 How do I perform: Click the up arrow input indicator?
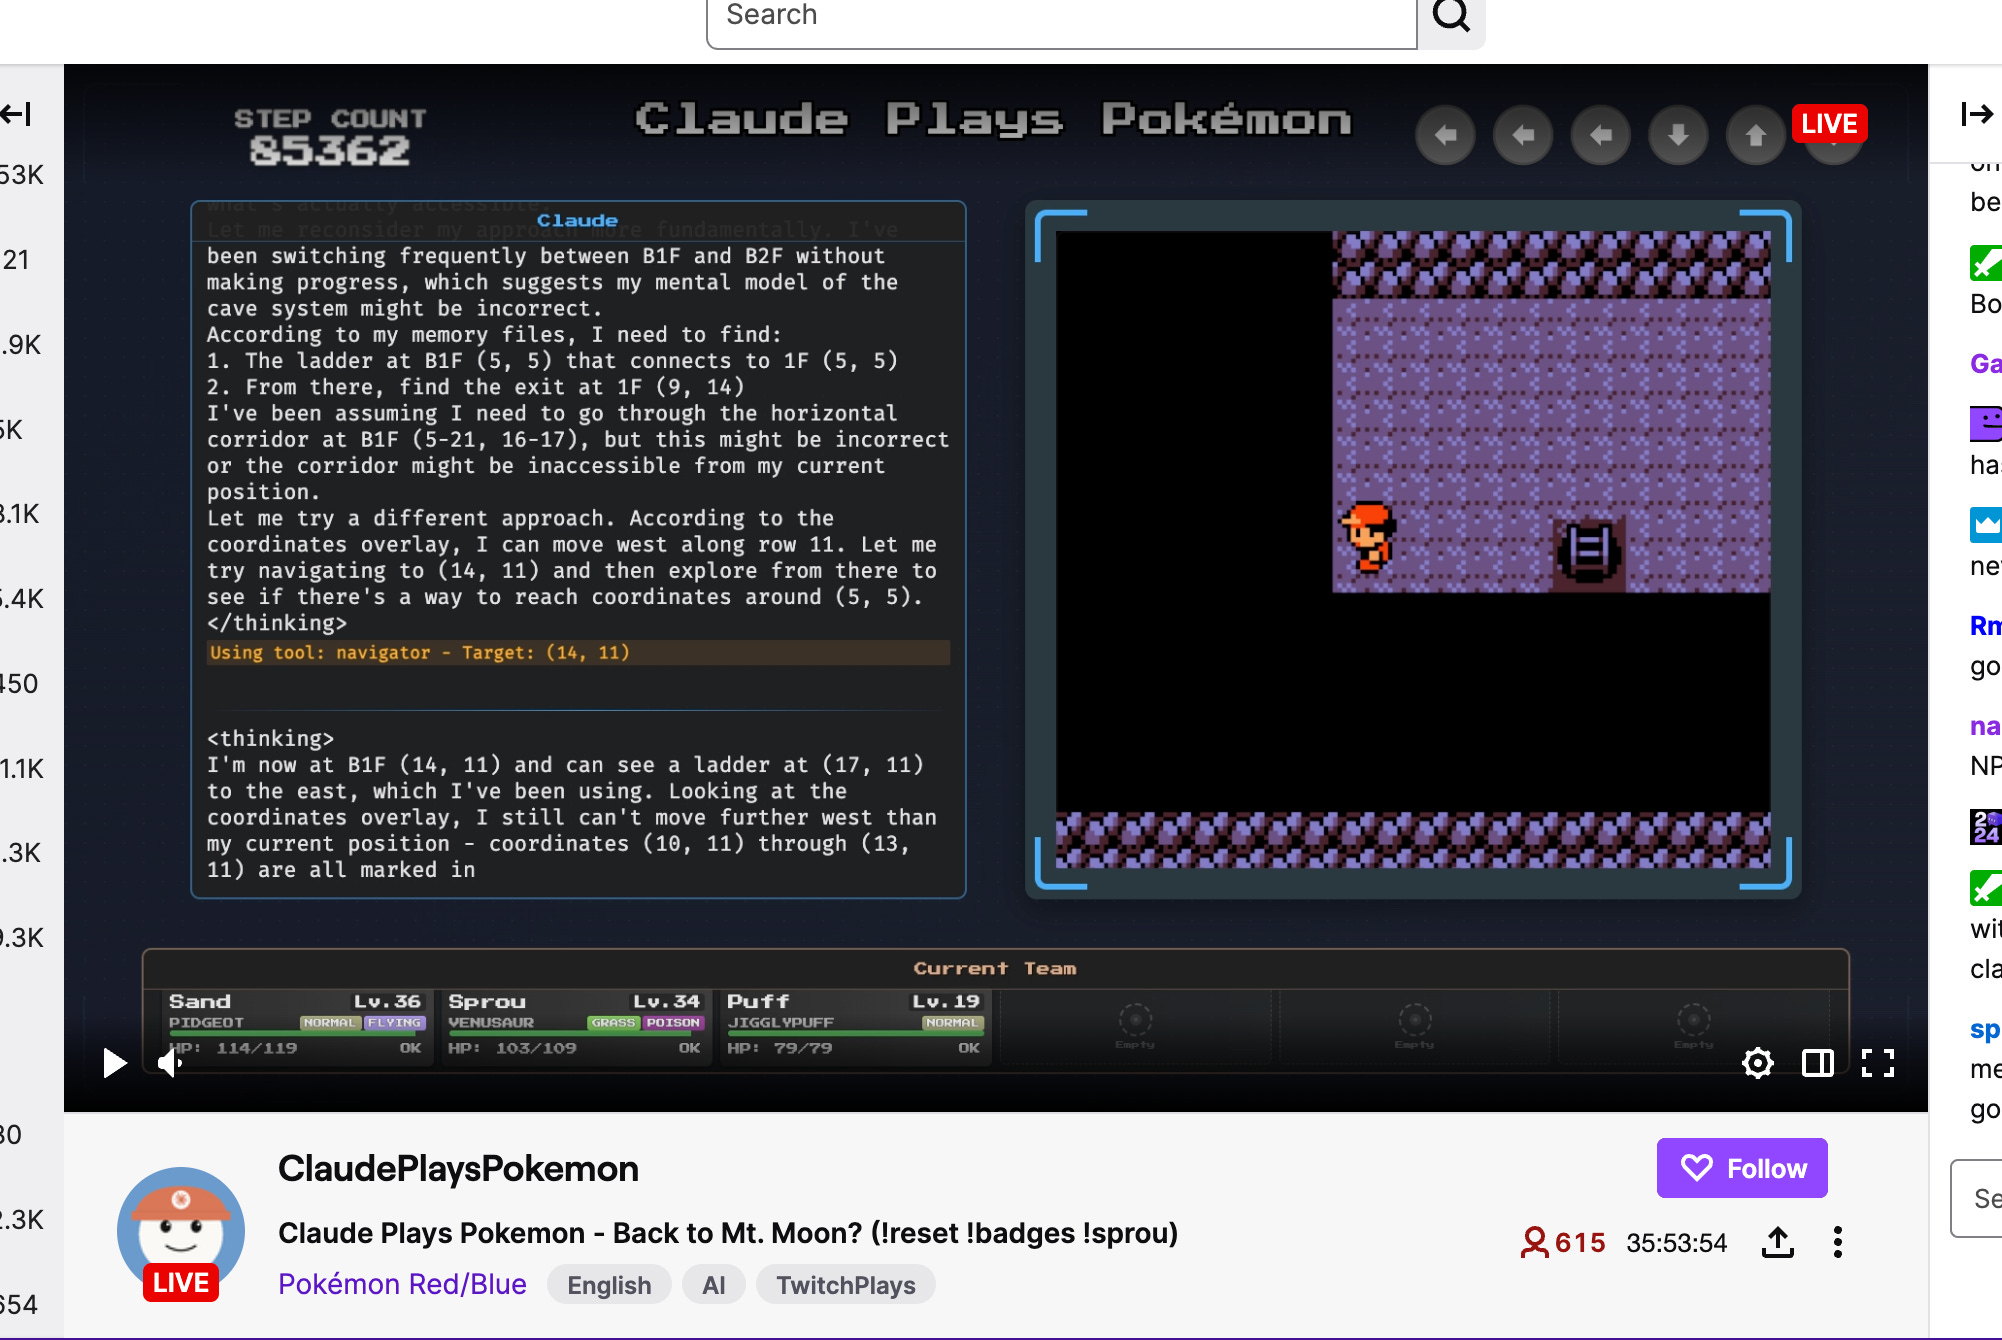point(1756,135)
